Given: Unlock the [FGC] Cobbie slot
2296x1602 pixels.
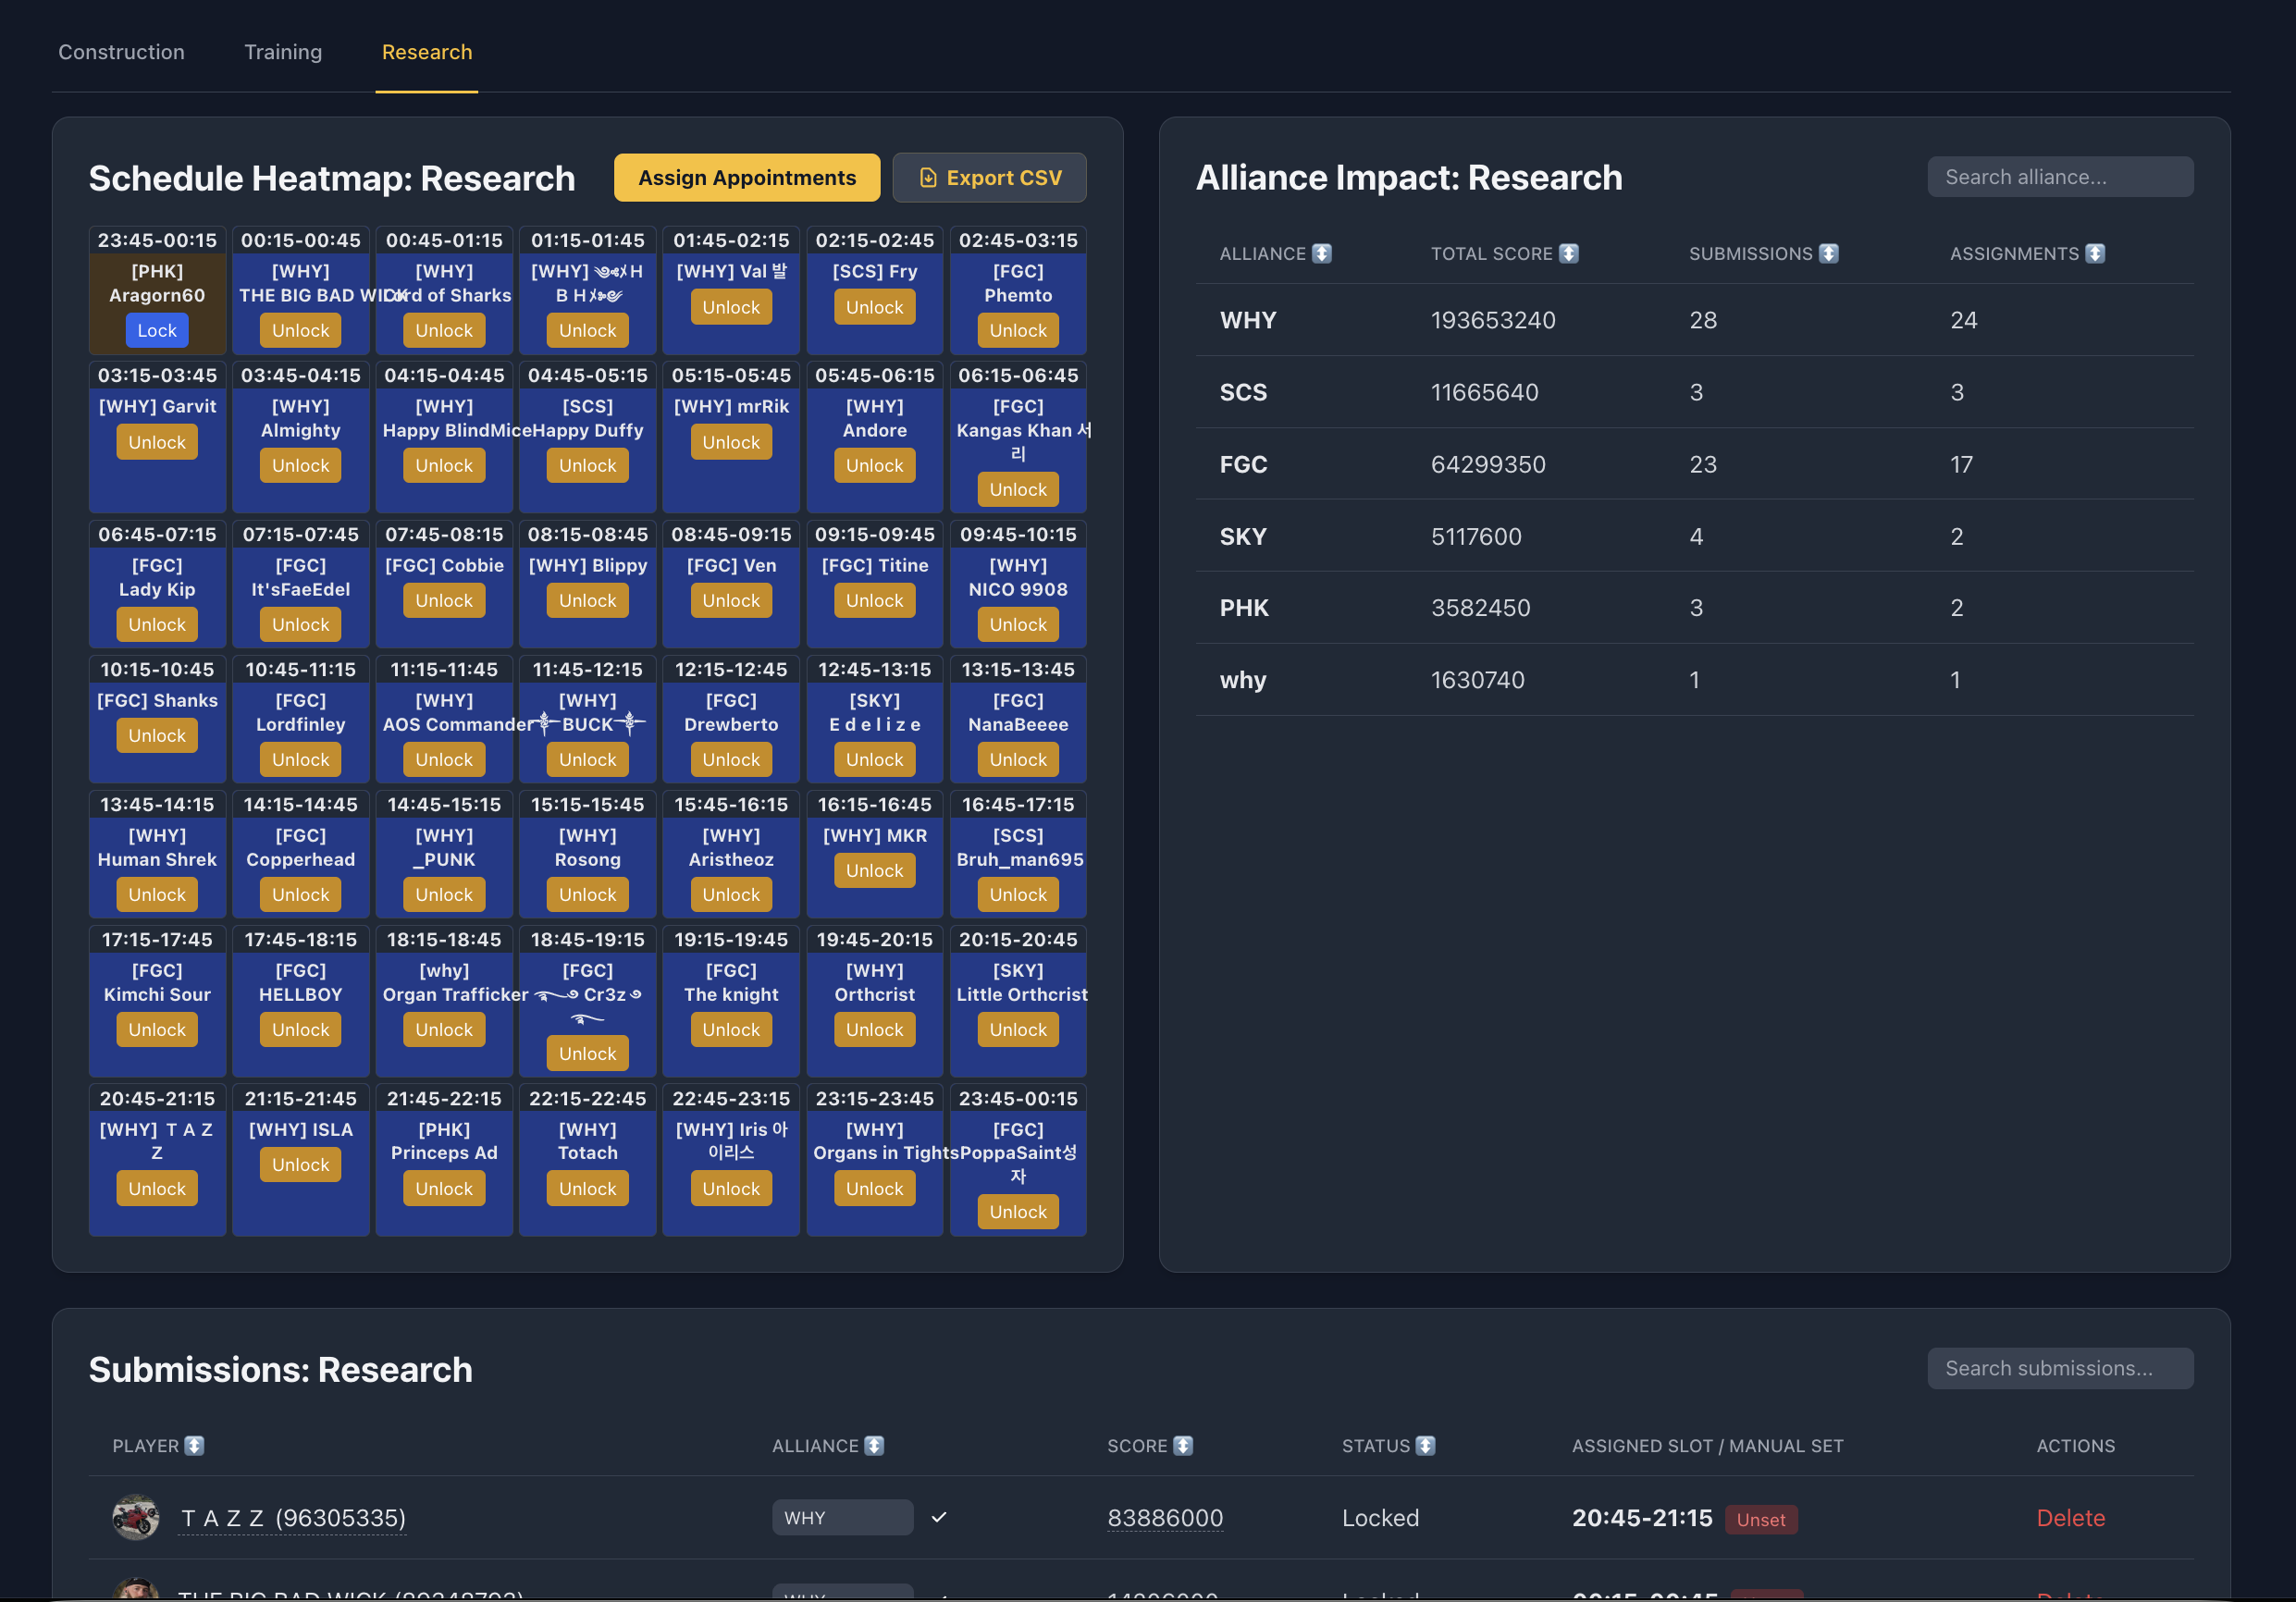Looking at the screenshot, I should (x=444, y=601).
